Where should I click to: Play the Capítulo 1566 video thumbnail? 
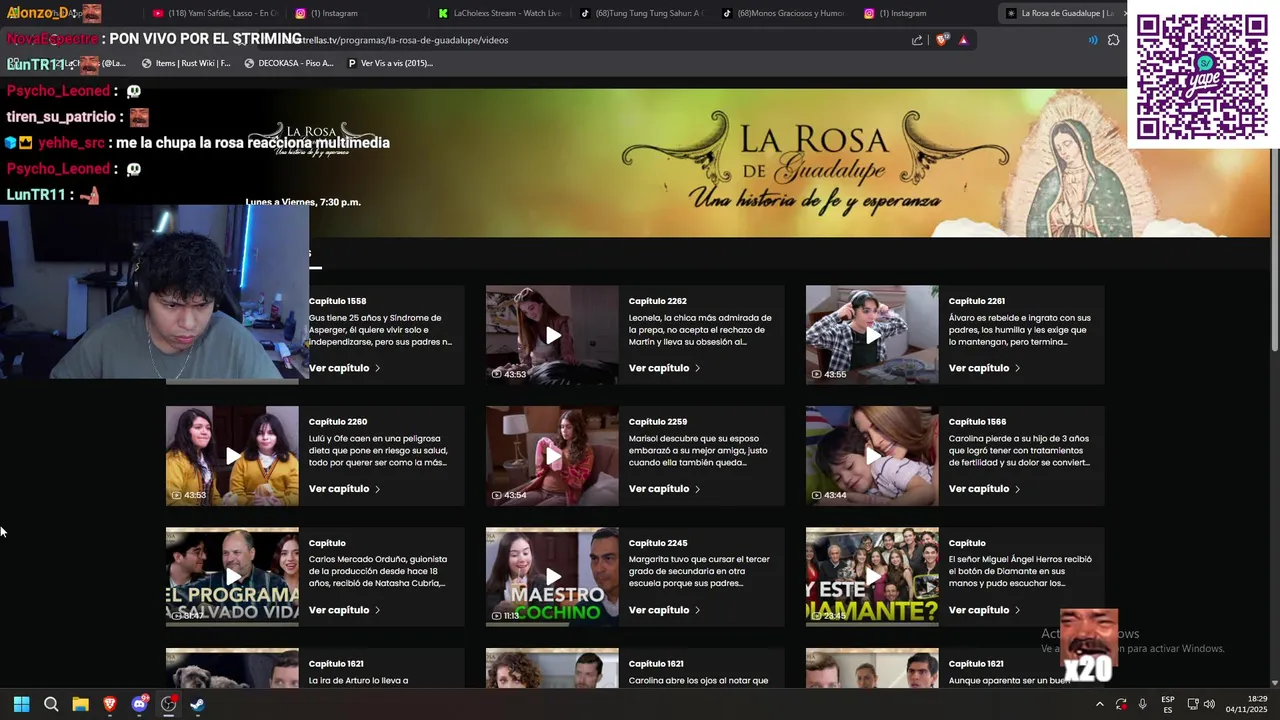coord(872,456)
